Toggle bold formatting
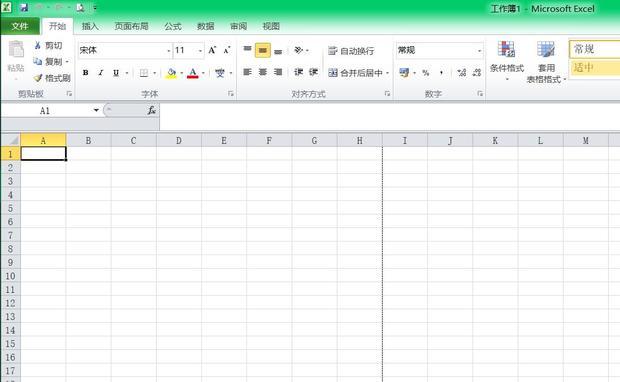The width and height of the screenshot is (620, 382). click(x=85, y=73)
